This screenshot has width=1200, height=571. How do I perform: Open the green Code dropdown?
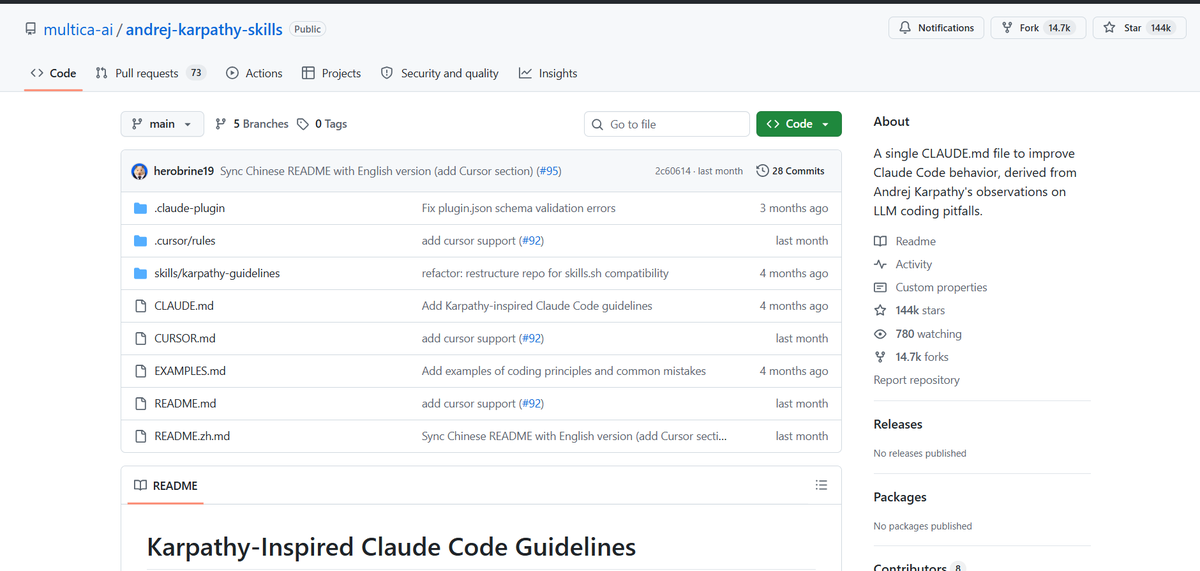click(x=799, y=124)
